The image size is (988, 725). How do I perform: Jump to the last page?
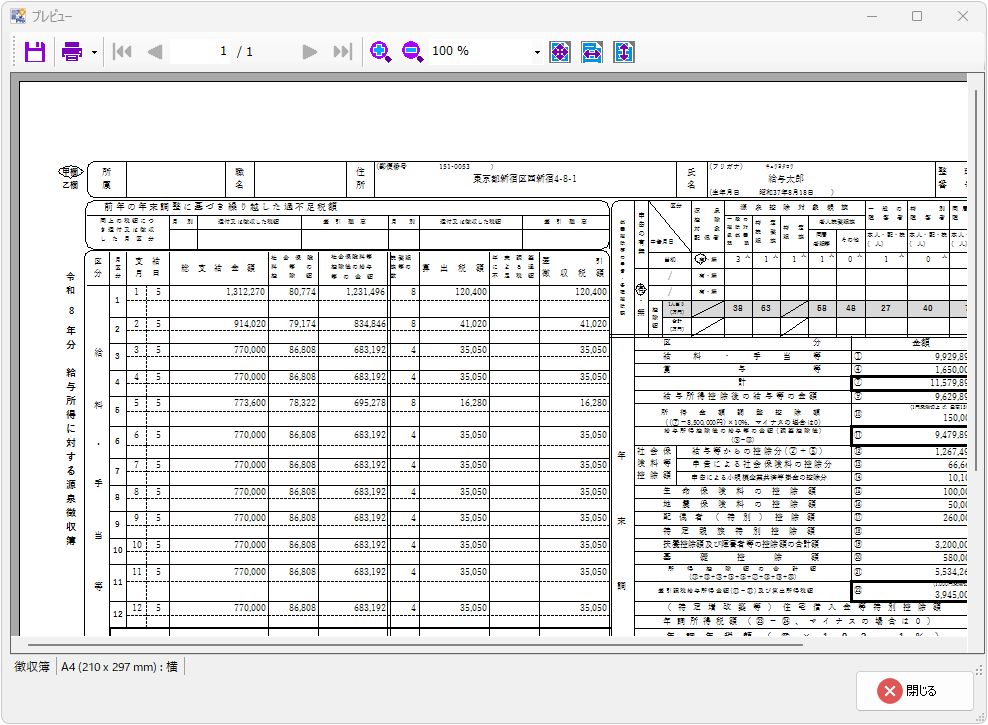[342, 52]
